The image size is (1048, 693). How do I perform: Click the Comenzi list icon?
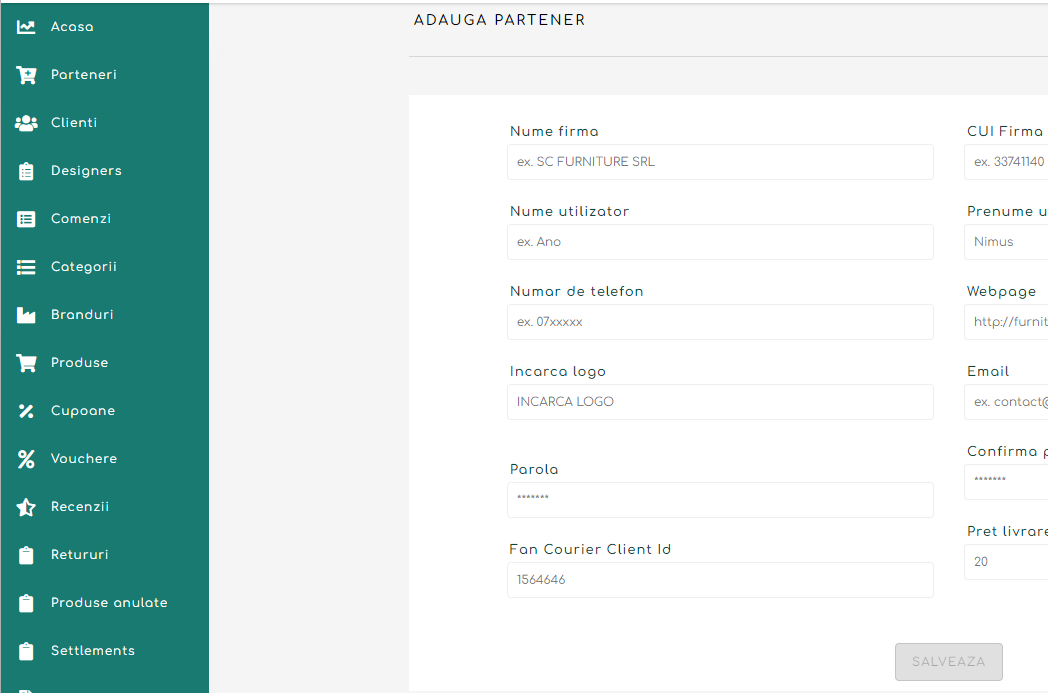pyautogui.click(x=27, y=219)
